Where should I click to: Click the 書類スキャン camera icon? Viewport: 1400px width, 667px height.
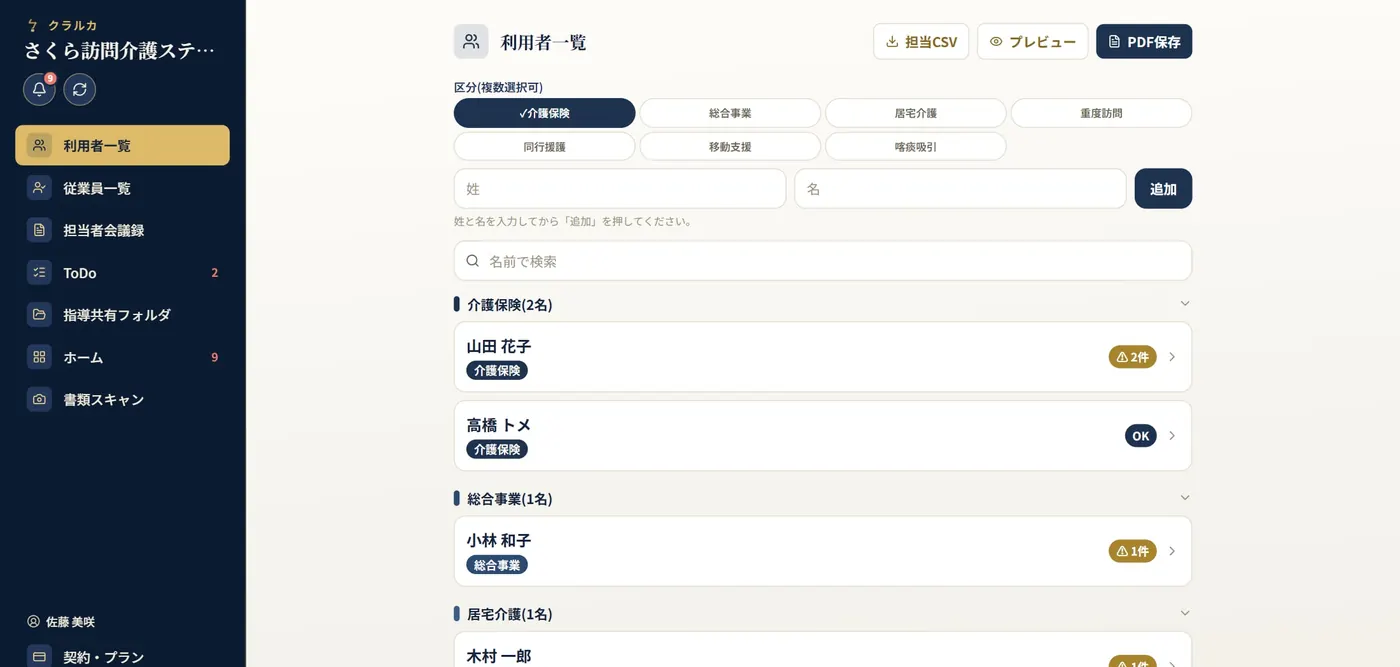tap(39, 399)
